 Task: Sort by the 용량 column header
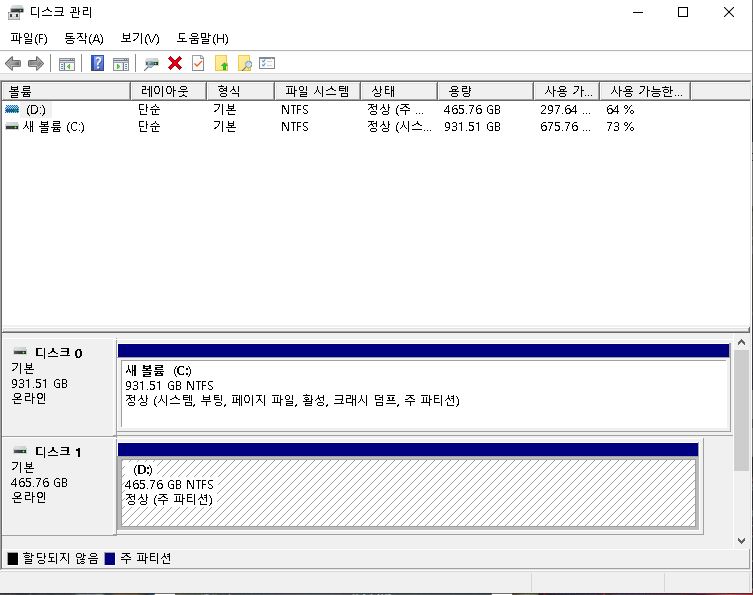click(x=485, y=91)
